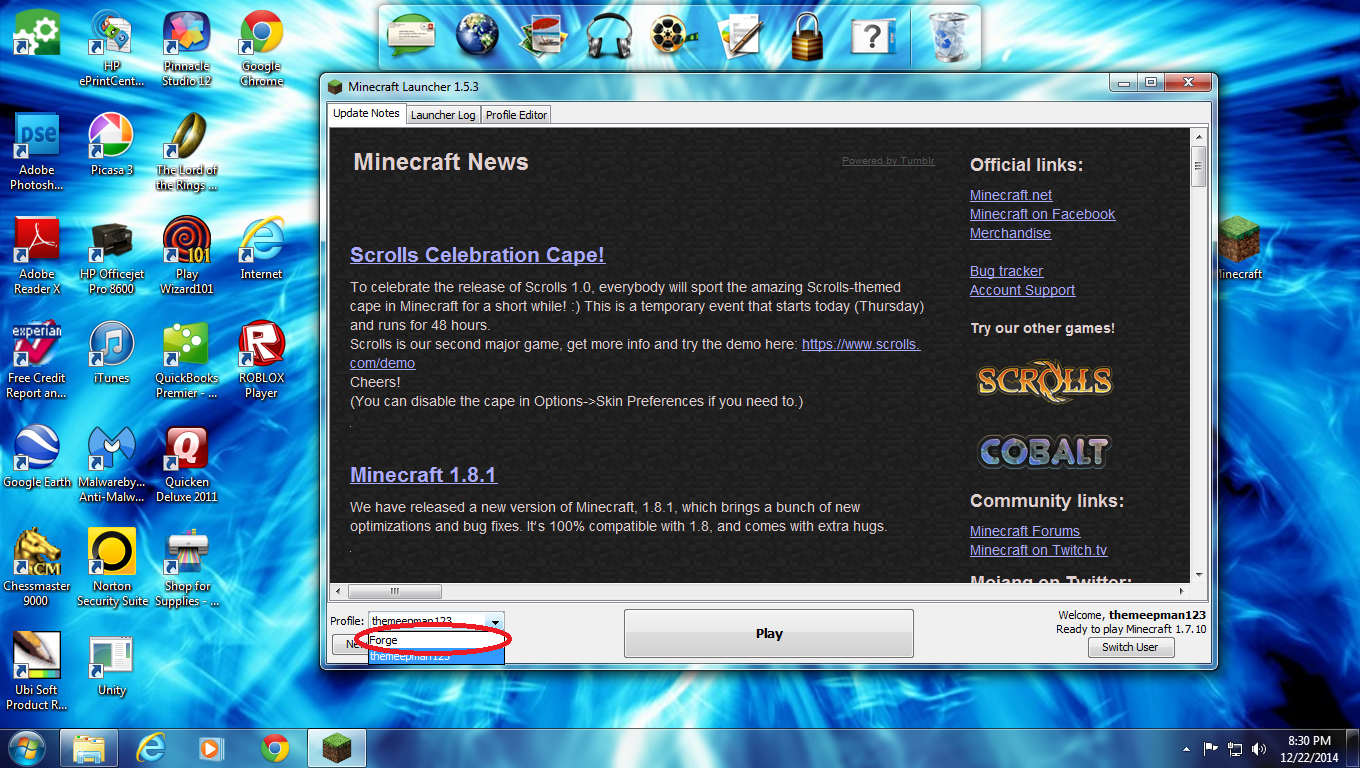Open the Profile Editor tab
The width and height of the screenshot is (1360, 769).
pos(516,114)
